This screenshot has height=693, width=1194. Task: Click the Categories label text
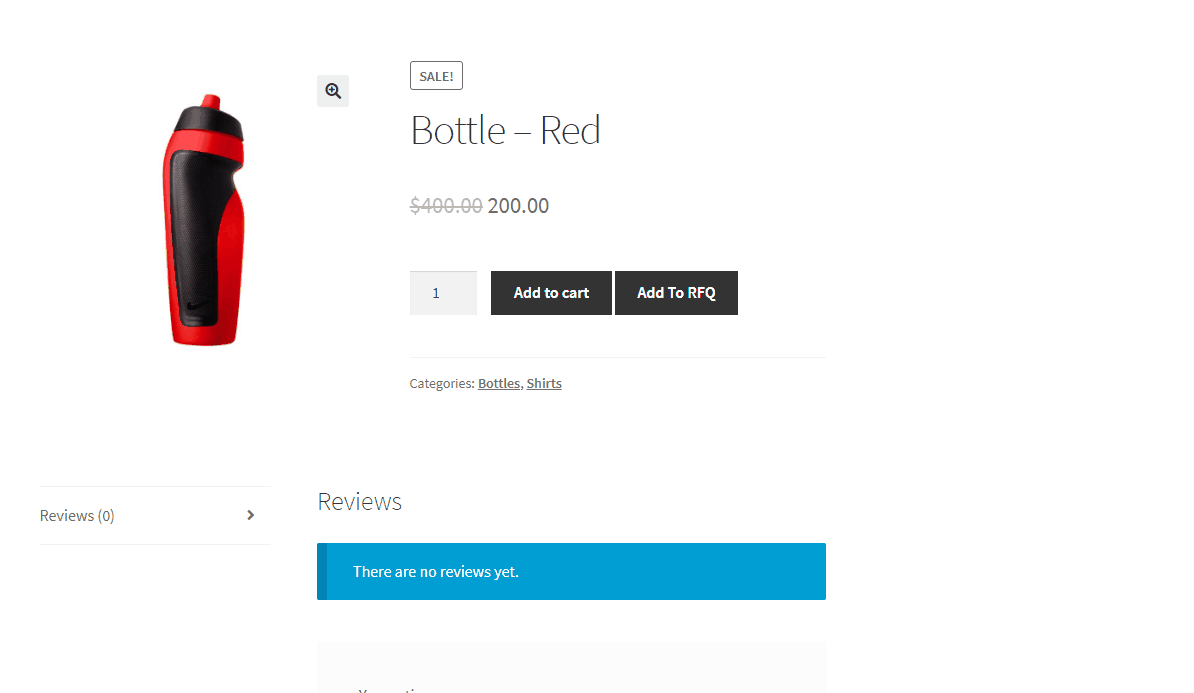point(441,383)
